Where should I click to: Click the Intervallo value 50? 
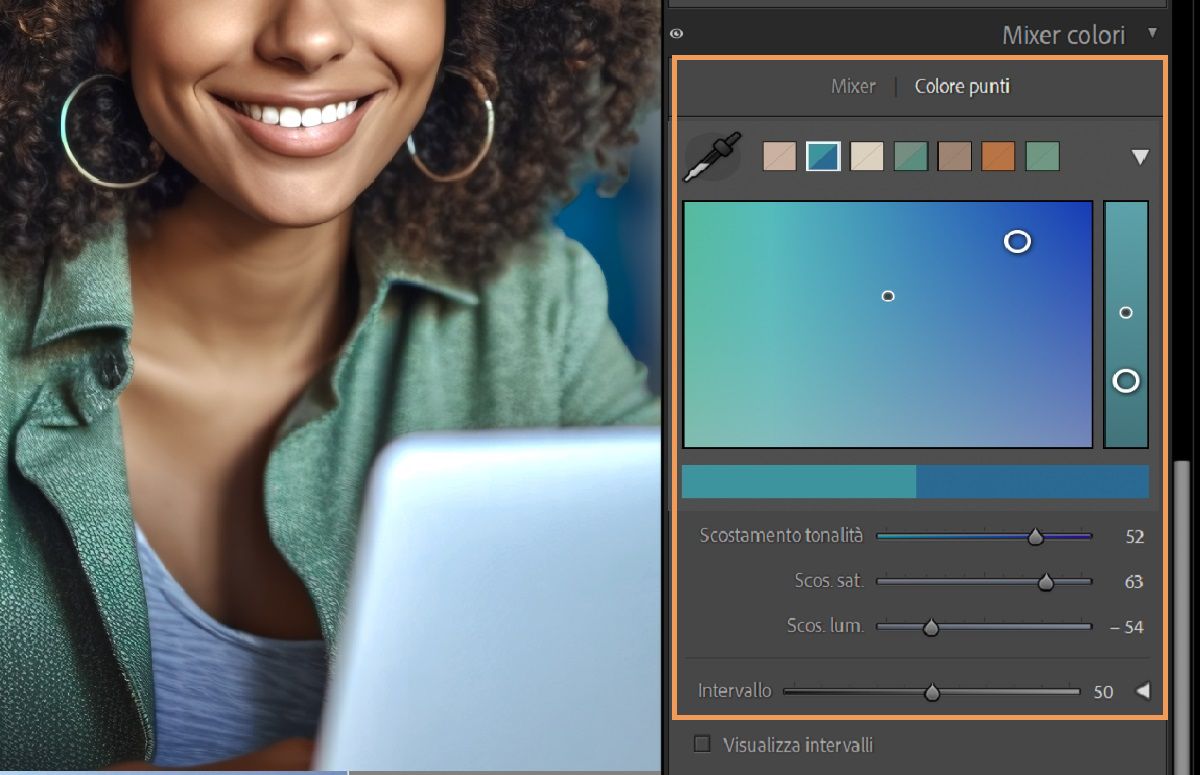1104,692
